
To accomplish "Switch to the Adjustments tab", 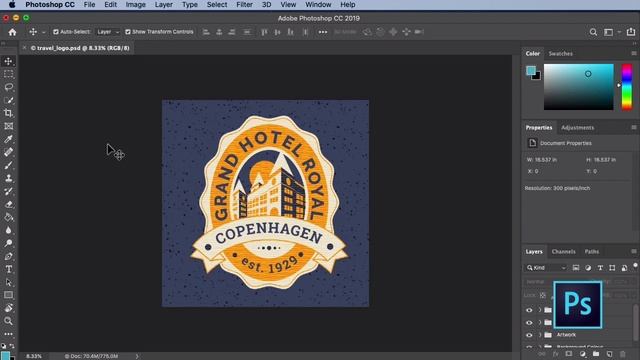I will coord(577,128).
